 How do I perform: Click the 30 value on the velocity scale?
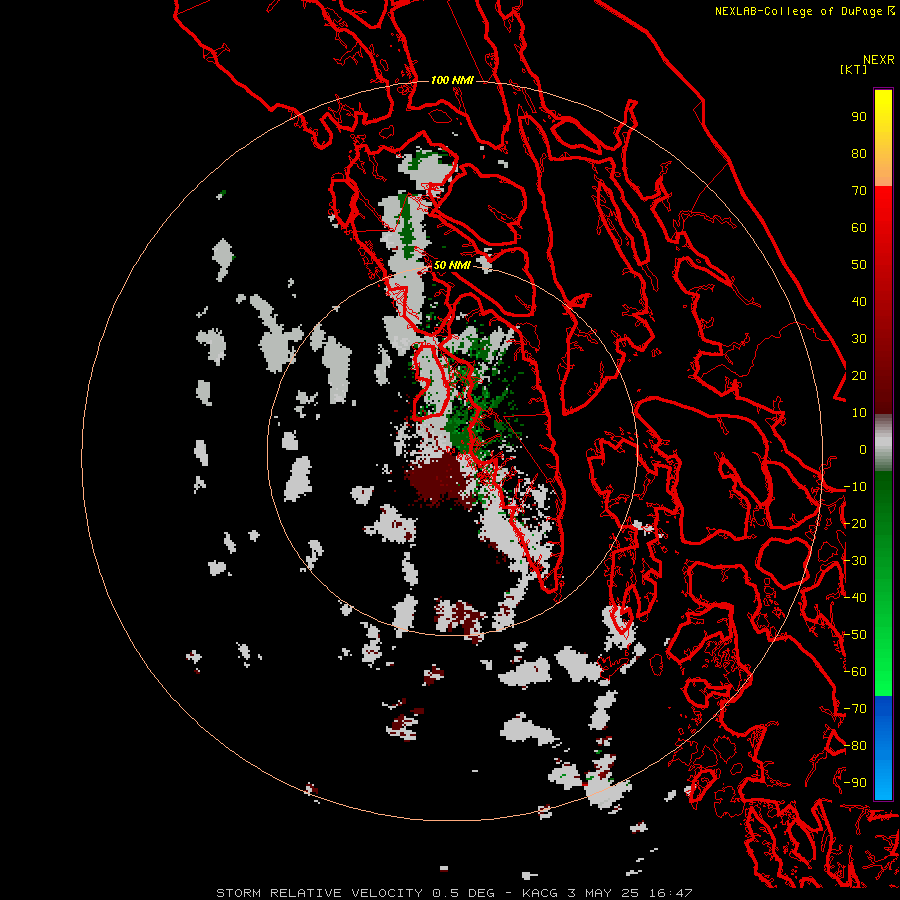[x=859, y=339]
